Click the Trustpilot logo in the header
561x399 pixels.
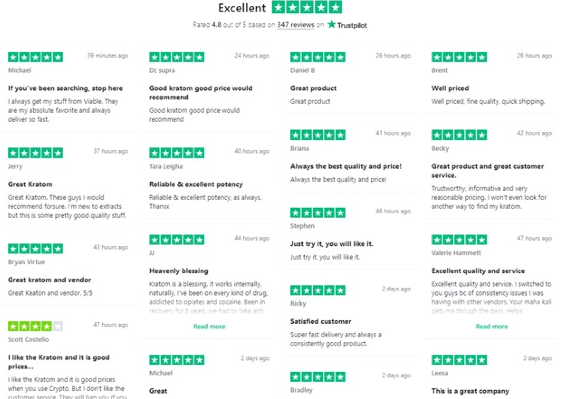(347, 25)
